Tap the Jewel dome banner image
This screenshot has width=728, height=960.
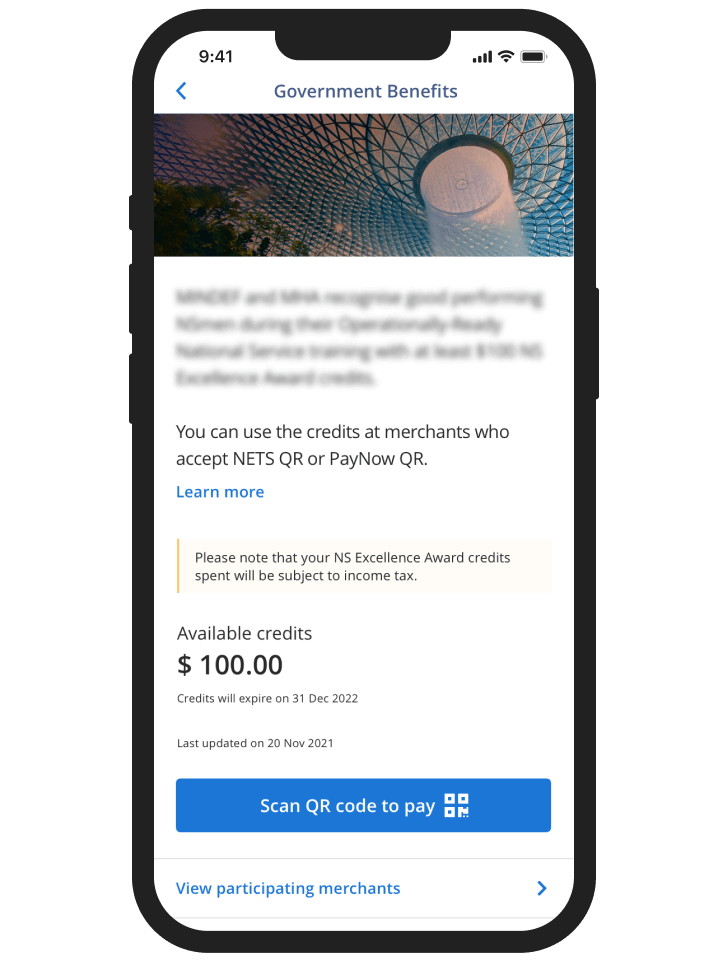point(364,184)
